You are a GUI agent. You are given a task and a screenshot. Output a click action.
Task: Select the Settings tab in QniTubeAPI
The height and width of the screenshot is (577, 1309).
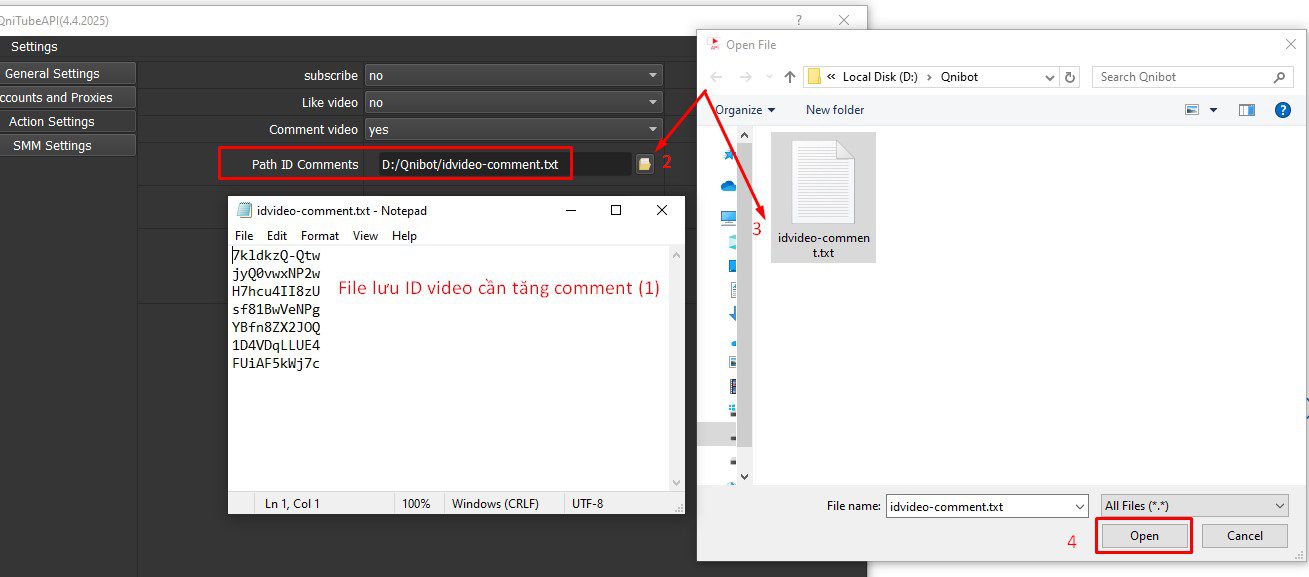coord(34,47)
